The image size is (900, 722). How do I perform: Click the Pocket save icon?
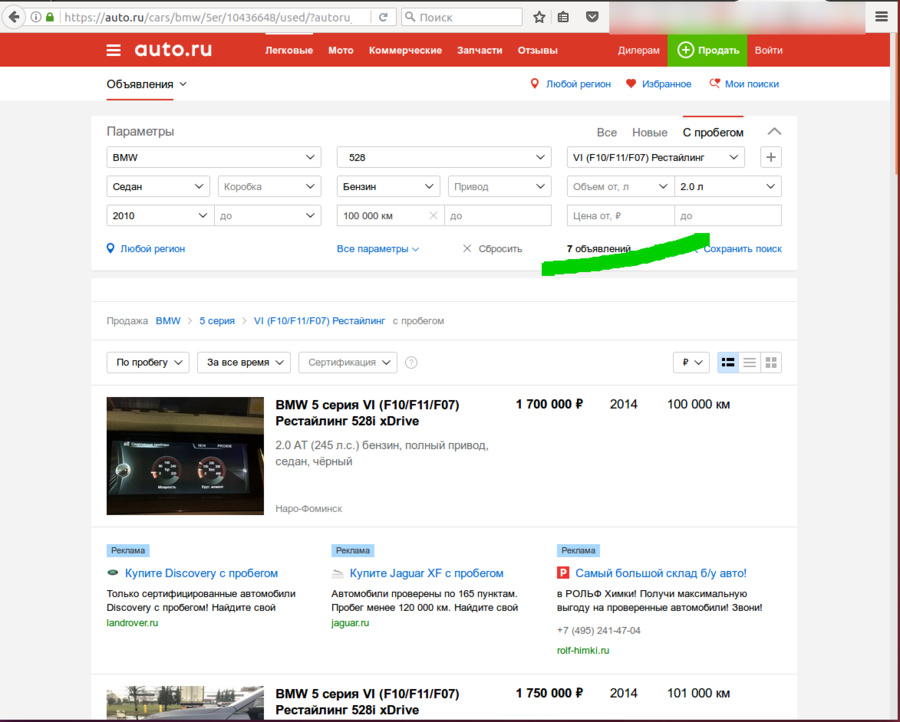coord(592,17)
